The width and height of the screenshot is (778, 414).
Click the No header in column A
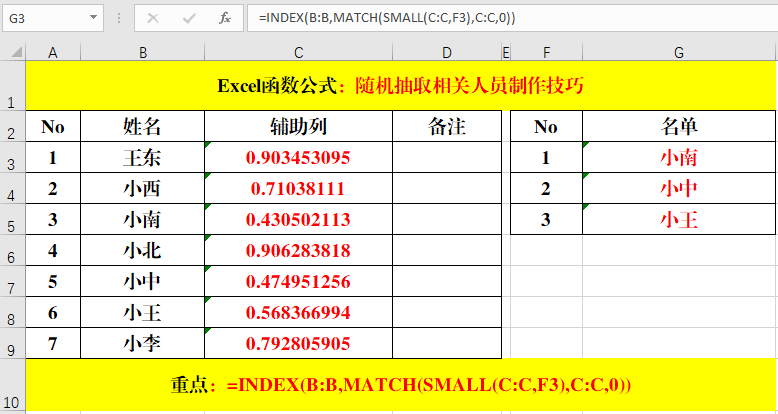pos(53,126)
